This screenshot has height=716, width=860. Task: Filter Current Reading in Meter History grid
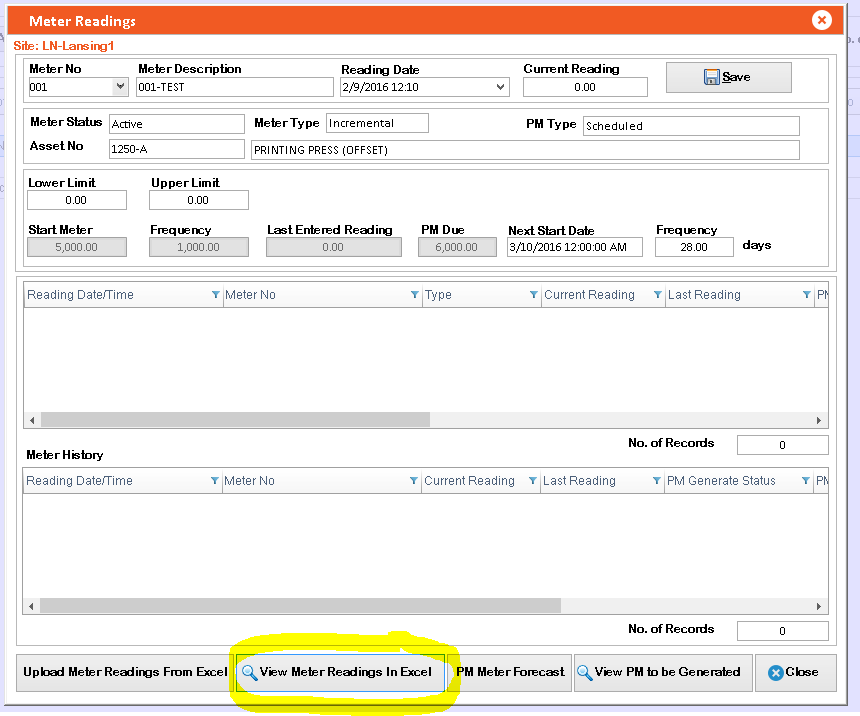click(532, 481)
